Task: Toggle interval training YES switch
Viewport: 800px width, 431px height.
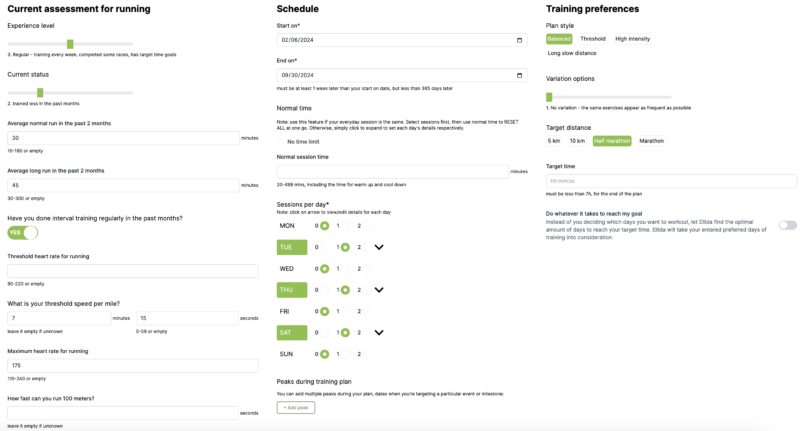Action: pos(23,232)
